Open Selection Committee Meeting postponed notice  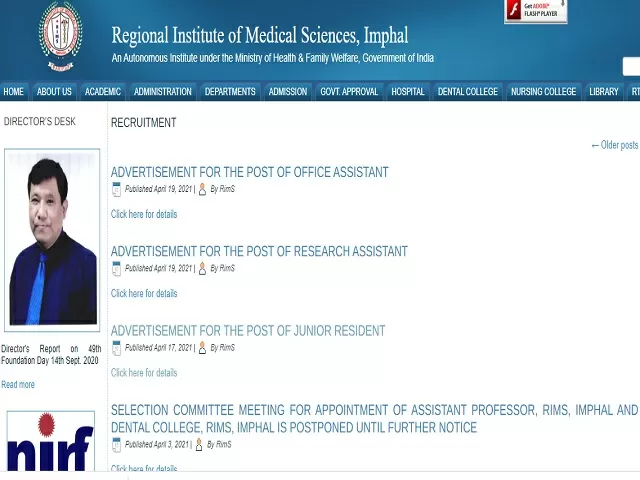pos(374,419)
